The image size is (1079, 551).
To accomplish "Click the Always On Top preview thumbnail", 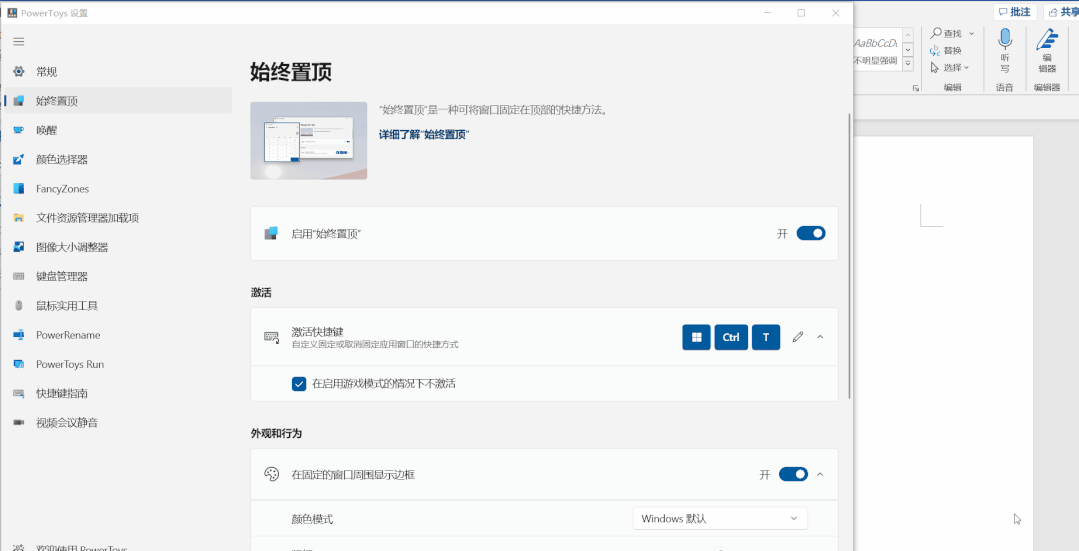I will [308, 141].
